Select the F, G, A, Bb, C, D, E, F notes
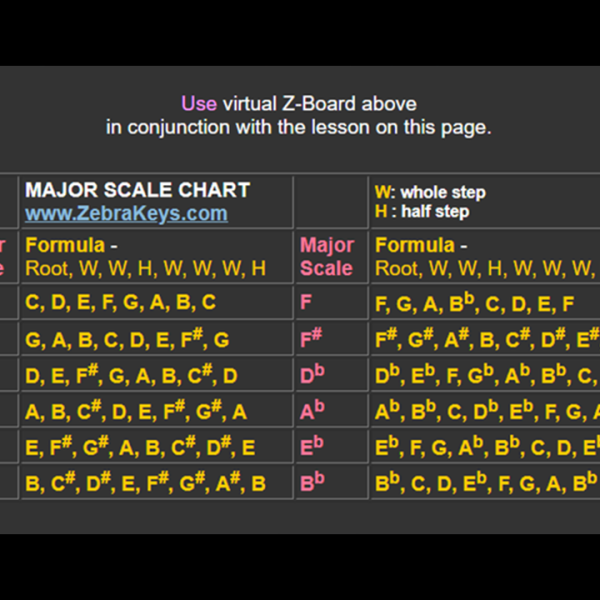600x600 pixels. tap(474, 302)
